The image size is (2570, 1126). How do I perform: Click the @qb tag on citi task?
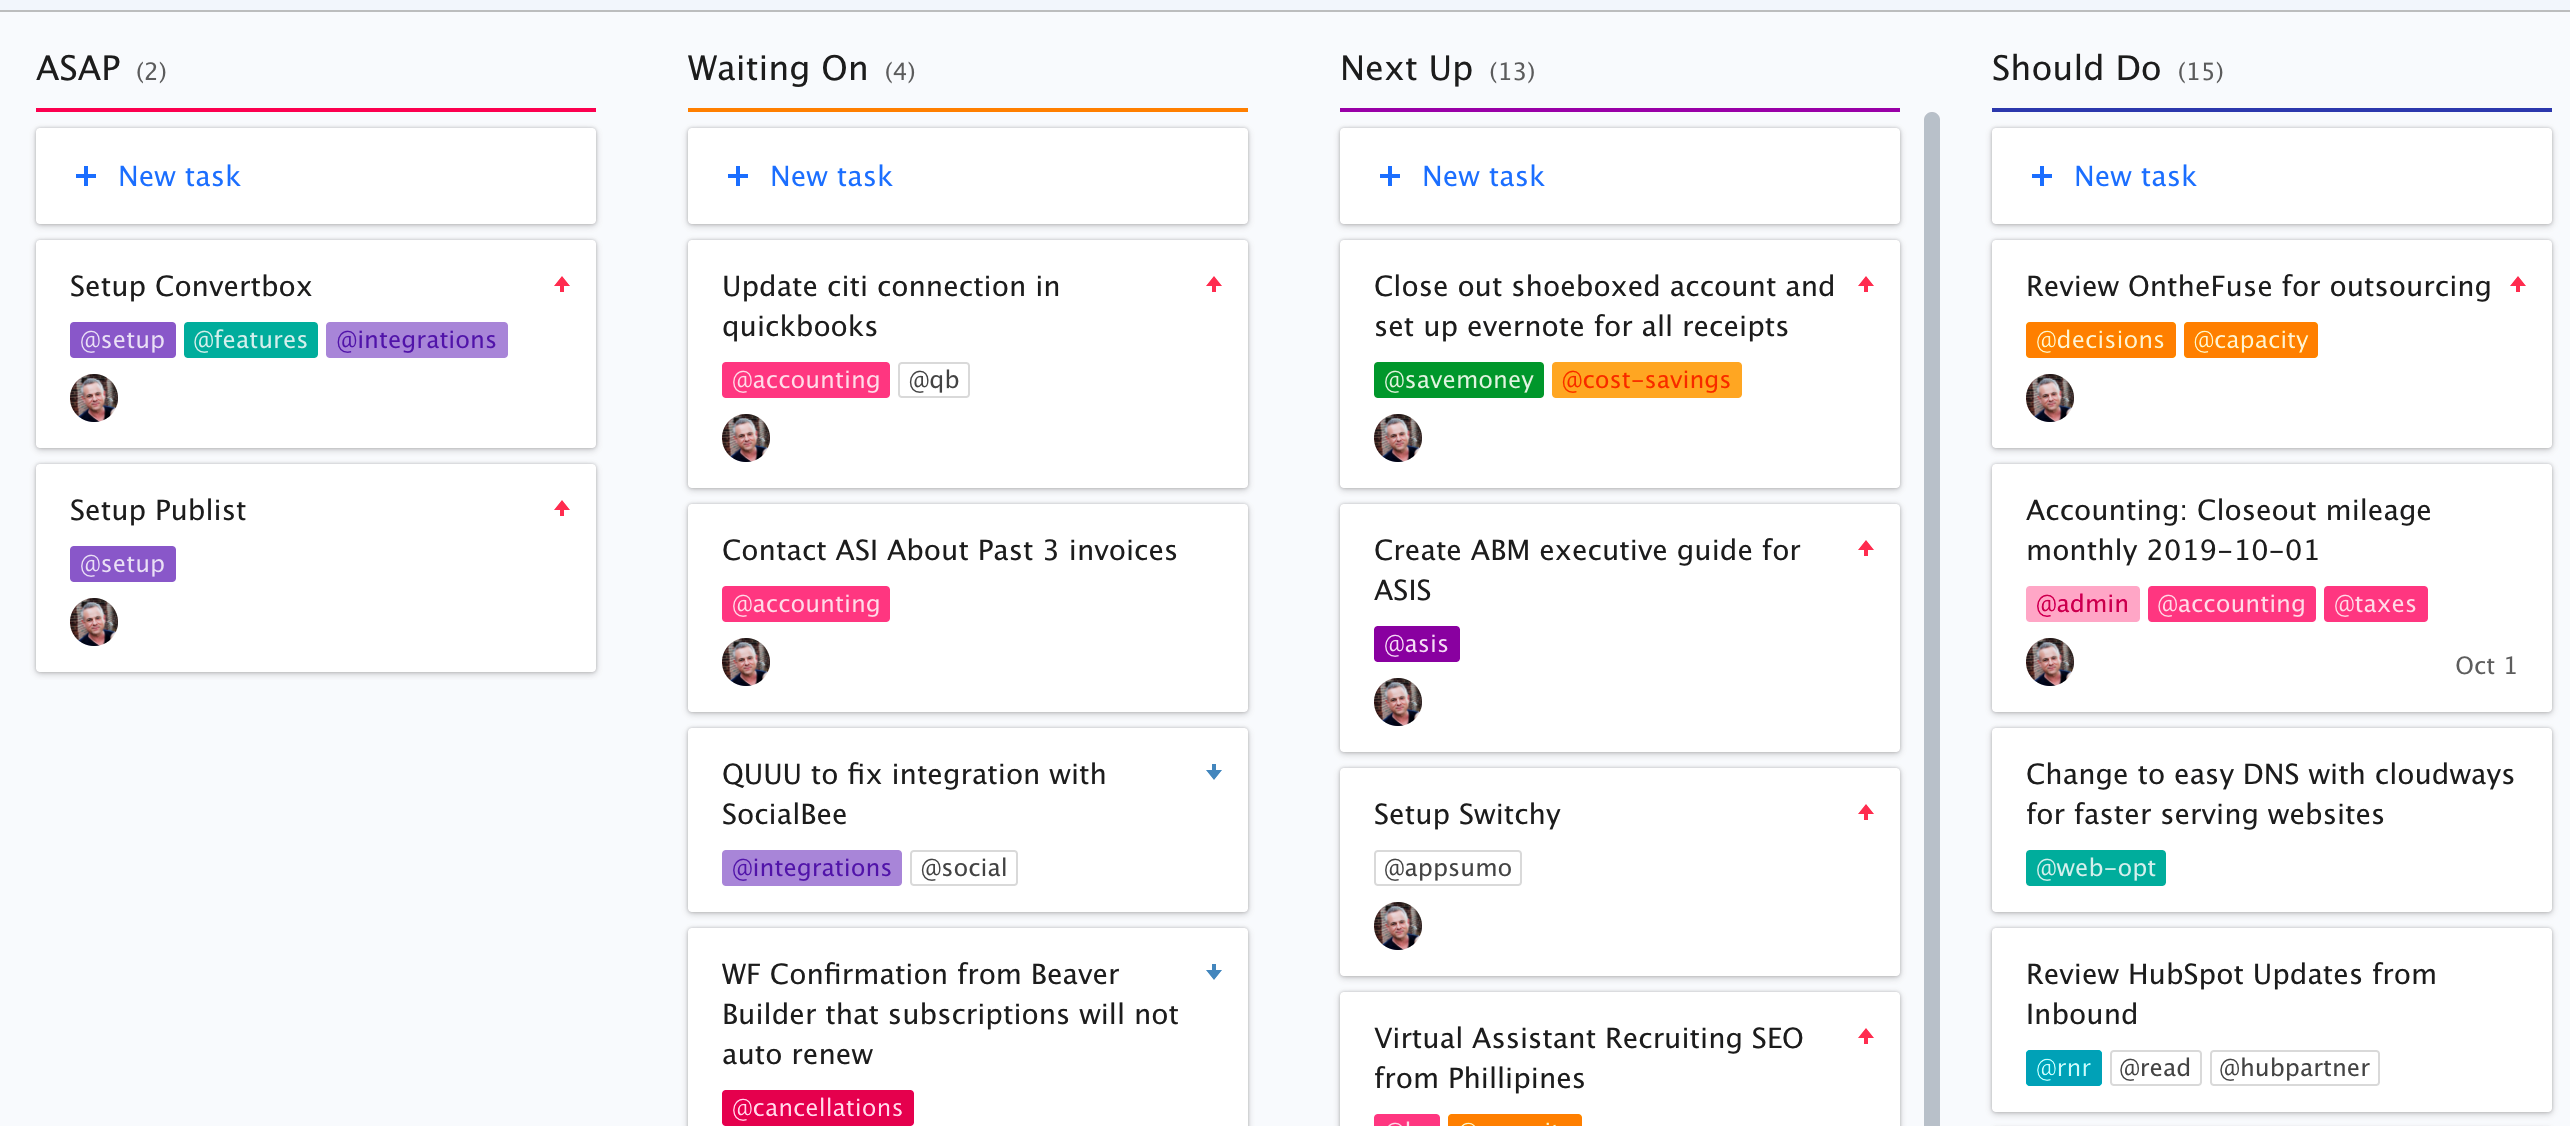(x=933, y=380)
